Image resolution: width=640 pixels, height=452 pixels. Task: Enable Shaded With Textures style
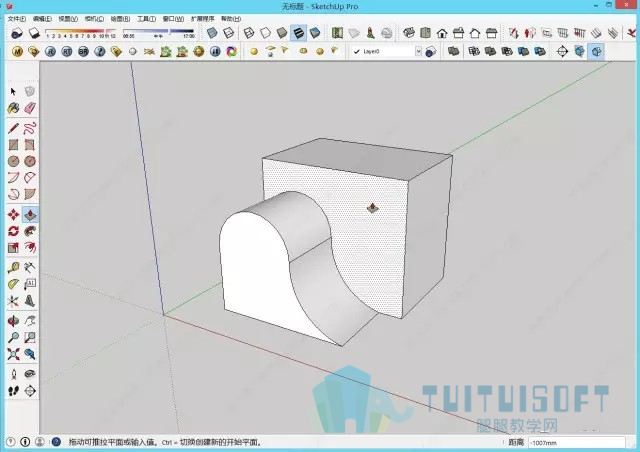(298, 33)
